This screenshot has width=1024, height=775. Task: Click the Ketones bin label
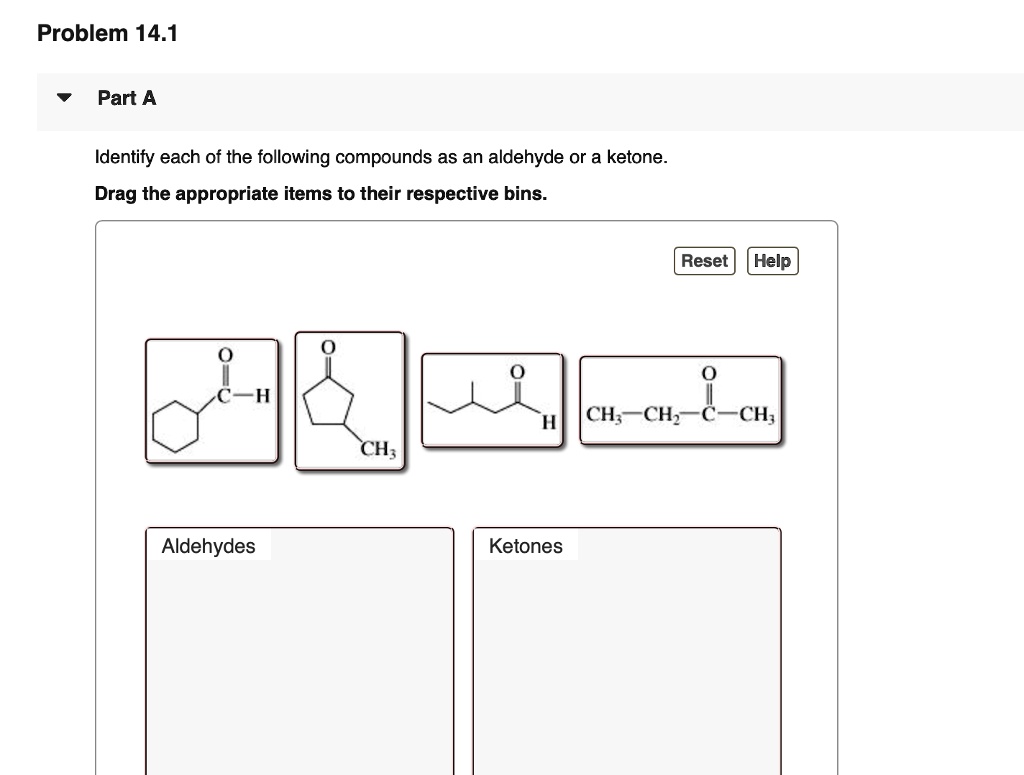pos(525,546)
